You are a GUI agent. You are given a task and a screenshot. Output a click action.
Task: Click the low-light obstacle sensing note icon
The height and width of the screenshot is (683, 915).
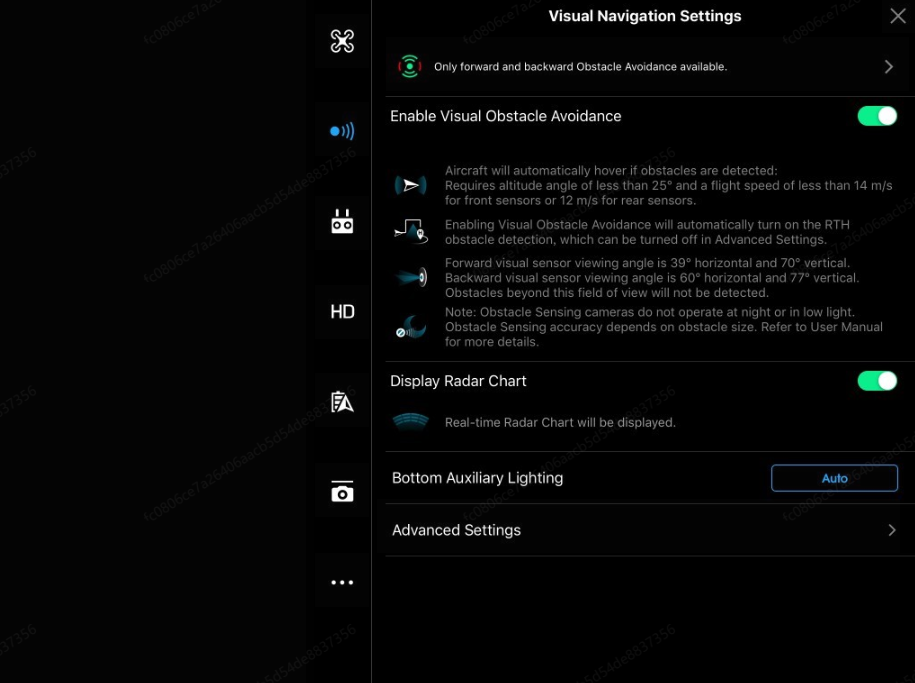pos(412,325)
